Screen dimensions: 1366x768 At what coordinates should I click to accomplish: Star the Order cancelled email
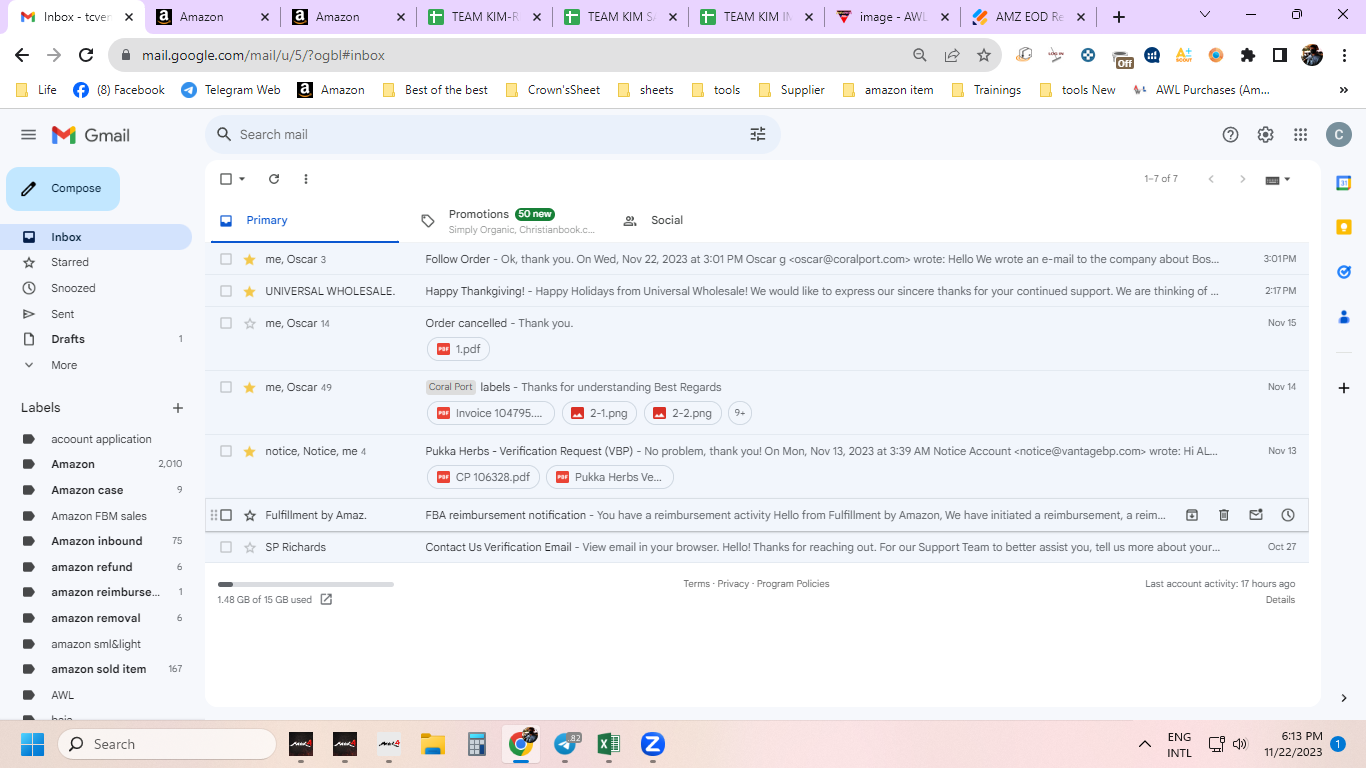point(250,323)
